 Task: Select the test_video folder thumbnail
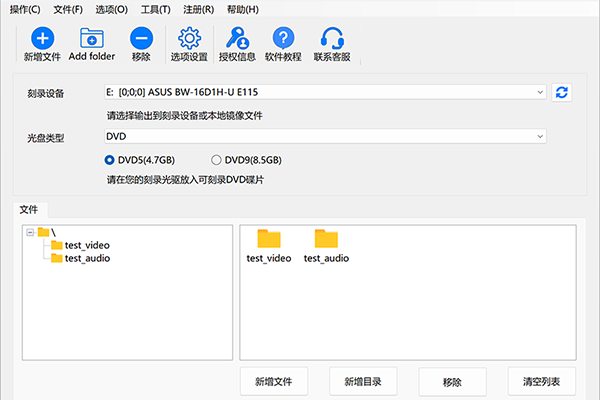tap(269, 245)
